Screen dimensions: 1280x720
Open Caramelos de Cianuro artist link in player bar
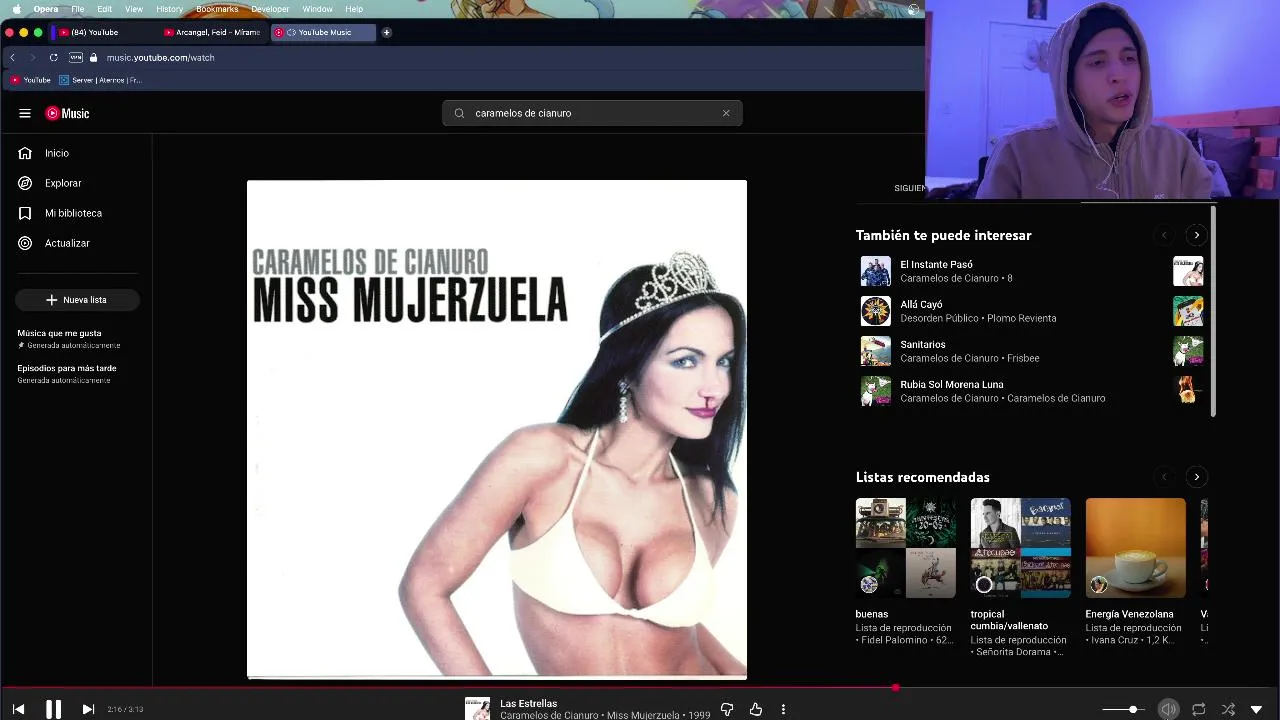[550, 715]
